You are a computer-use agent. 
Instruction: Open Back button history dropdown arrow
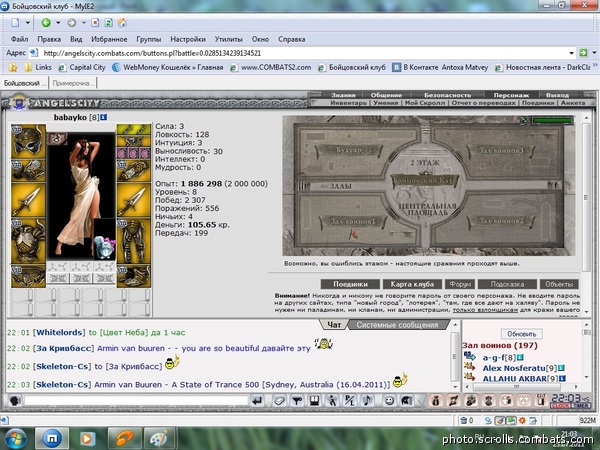pyautogui.click(x=58, y=23)
